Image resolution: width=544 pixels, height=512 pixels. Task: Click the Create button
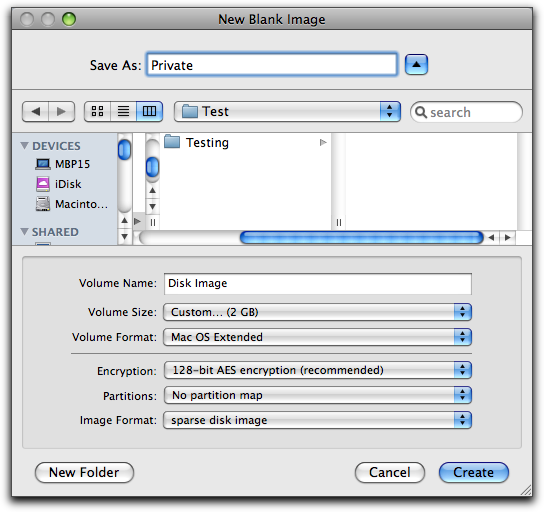click(x=474, y=472)
